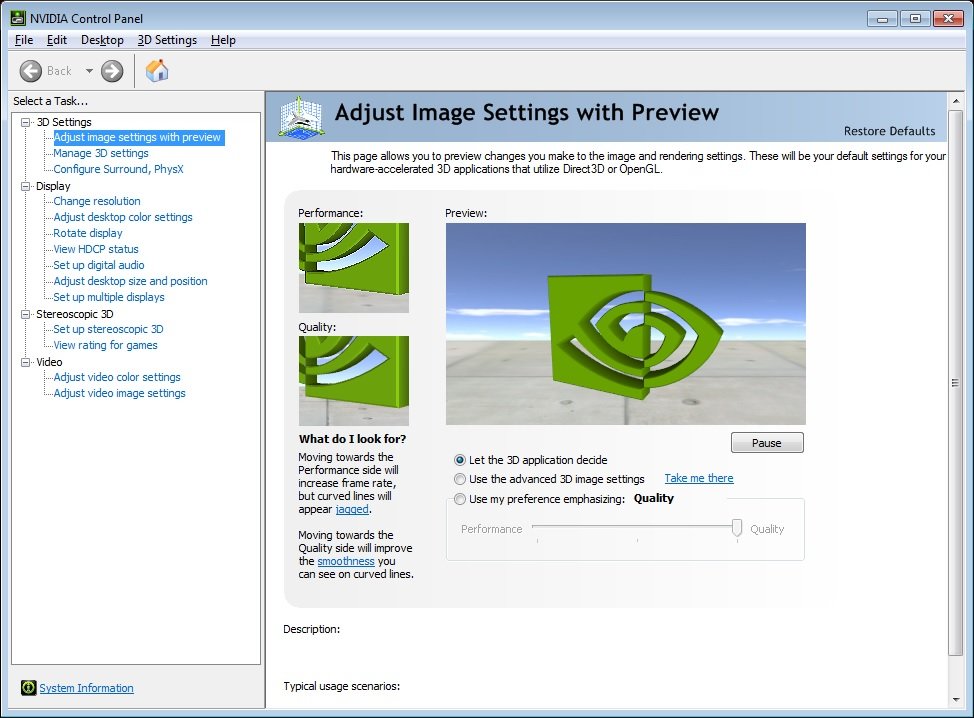
Task: Click the Take me there link
Action: point(699,478)
